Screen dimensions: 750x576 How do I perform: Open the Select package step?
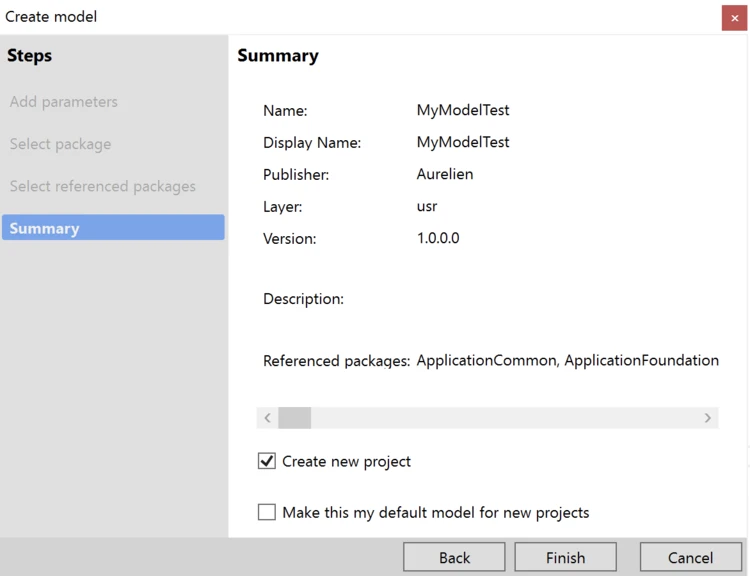60,144
